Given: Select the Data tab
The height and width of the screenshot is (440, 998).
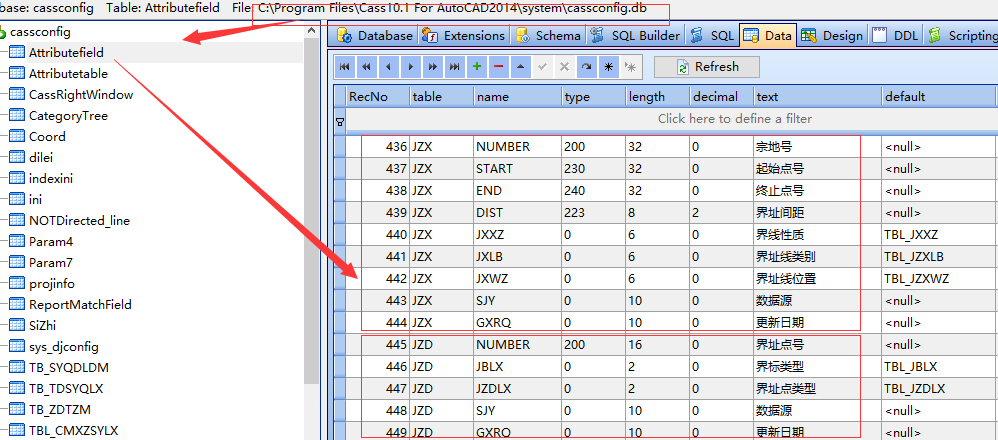Looking at the screenshot, I should [768, 36].
